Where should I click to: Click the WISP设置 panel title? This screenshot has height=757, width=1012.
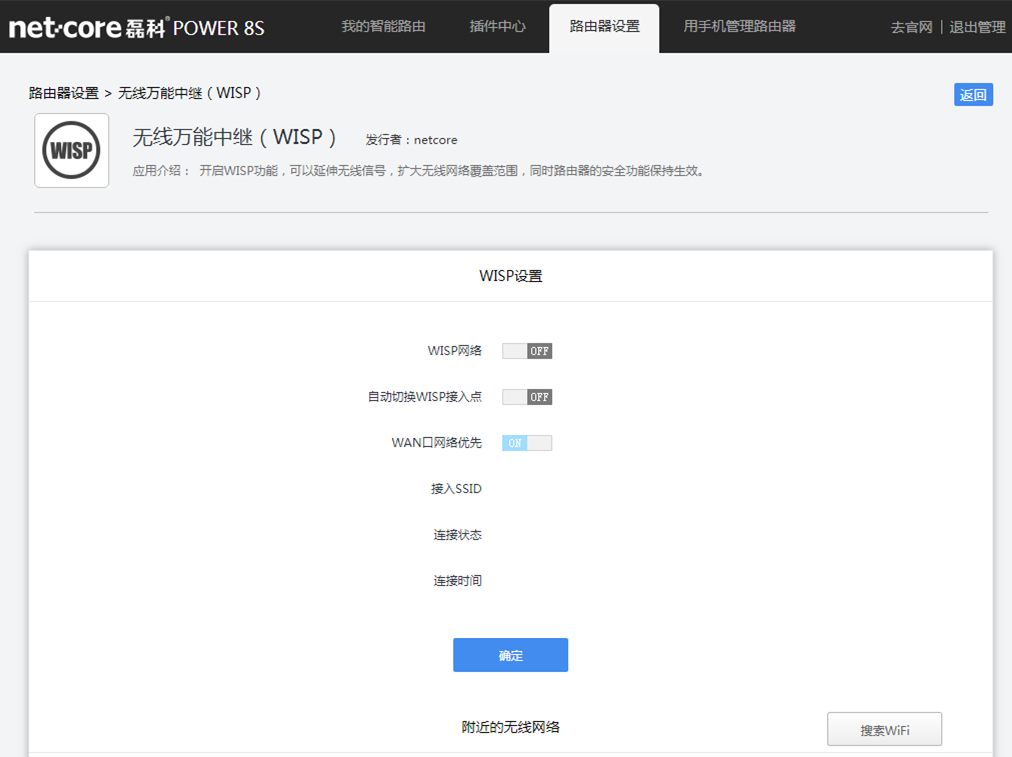coord(510,275)
